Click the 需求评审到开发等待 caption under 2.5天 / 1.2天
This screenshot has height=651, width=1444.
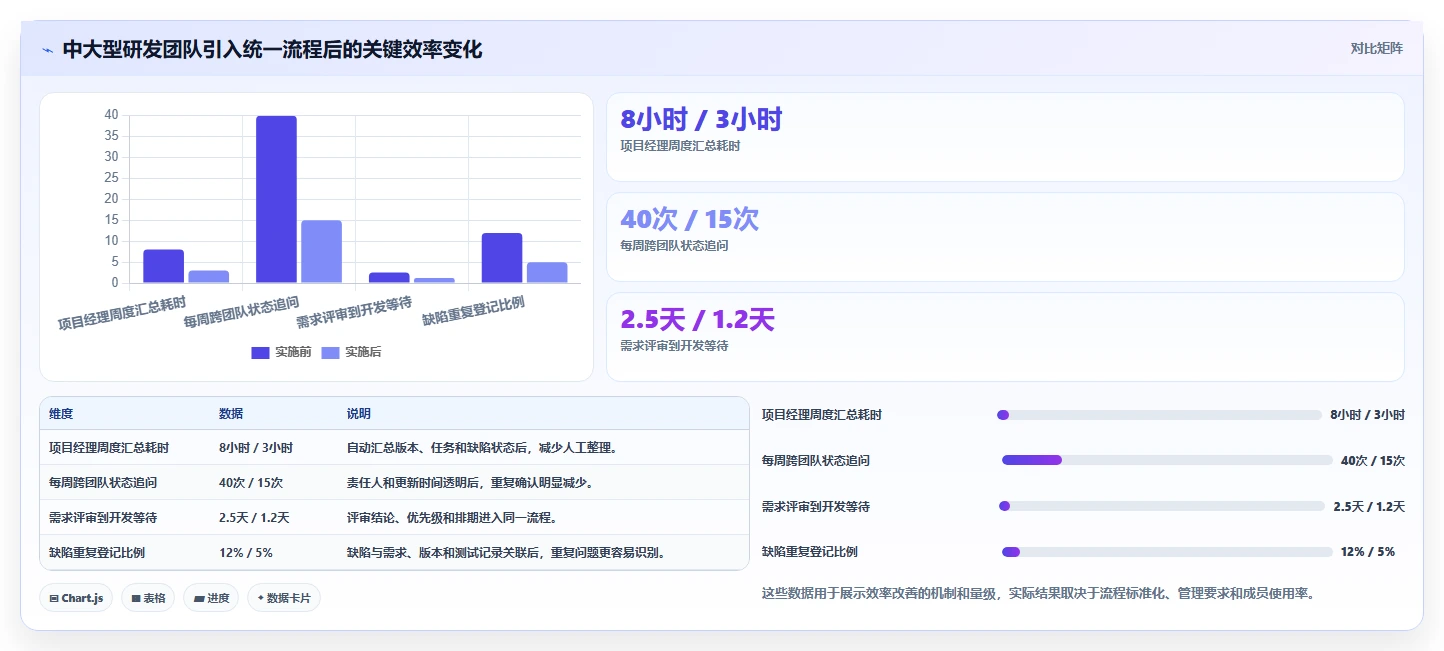[x=675, y=346]
